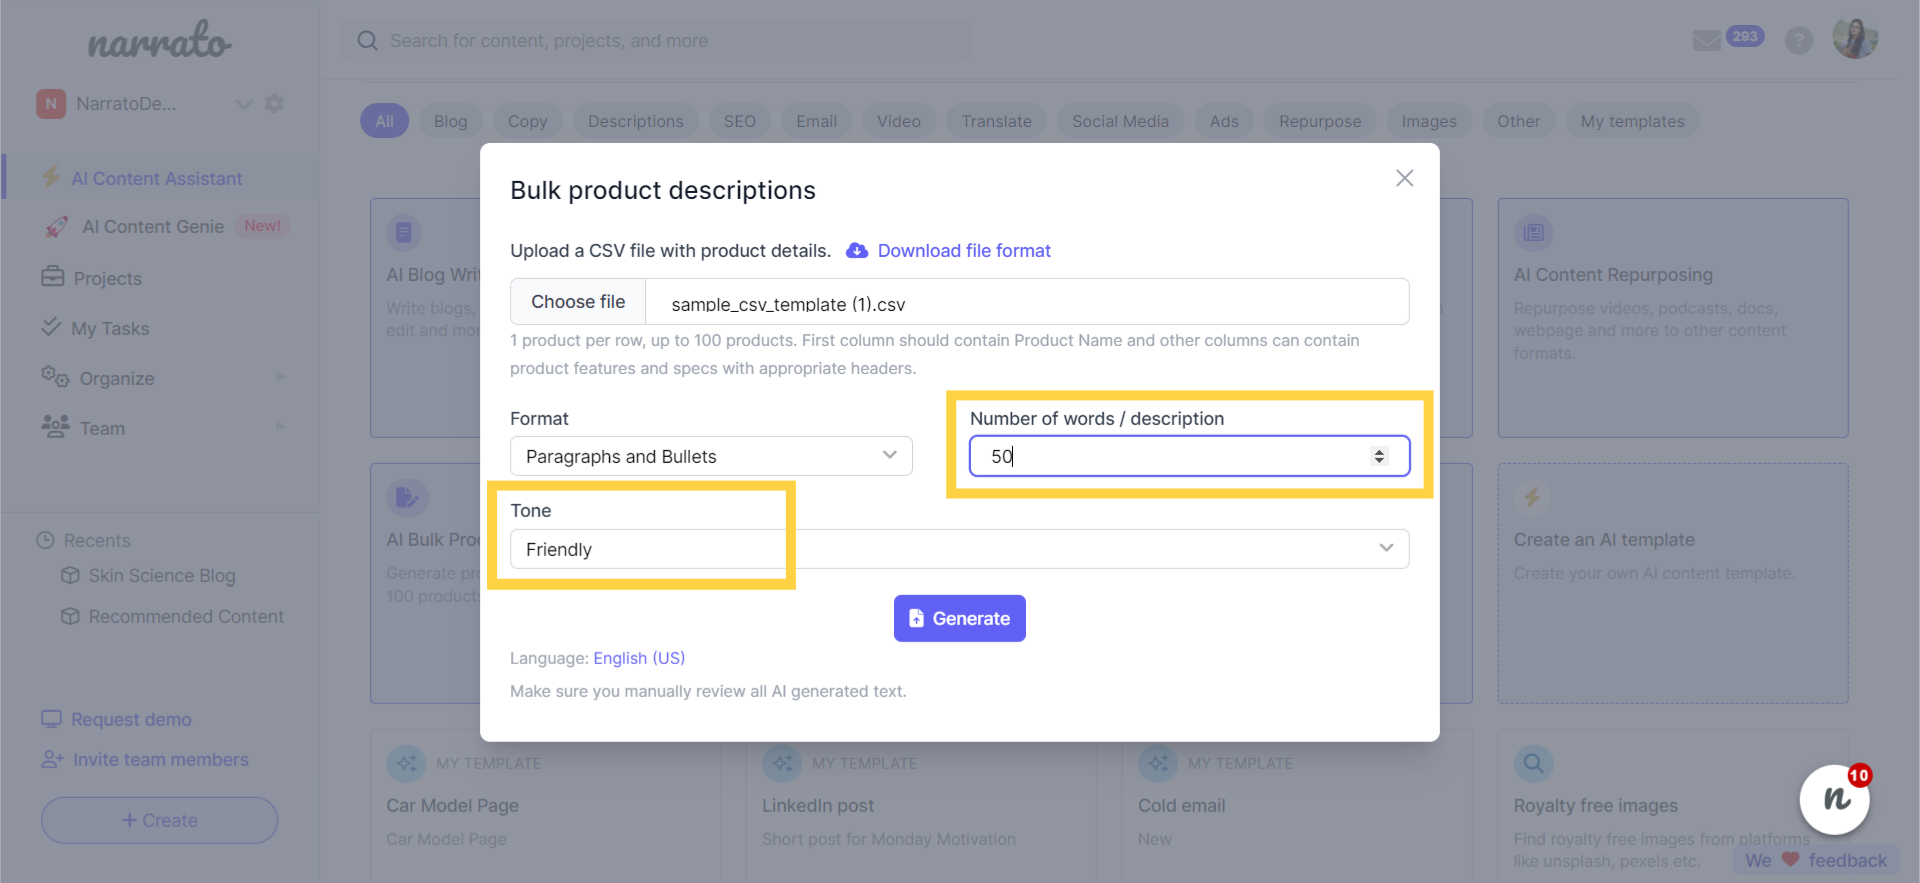Image resolution: width=1920 pixels, height=883 pixels.
Task: Click the AI Content Genie rocket icon
Action: point(57,227)
